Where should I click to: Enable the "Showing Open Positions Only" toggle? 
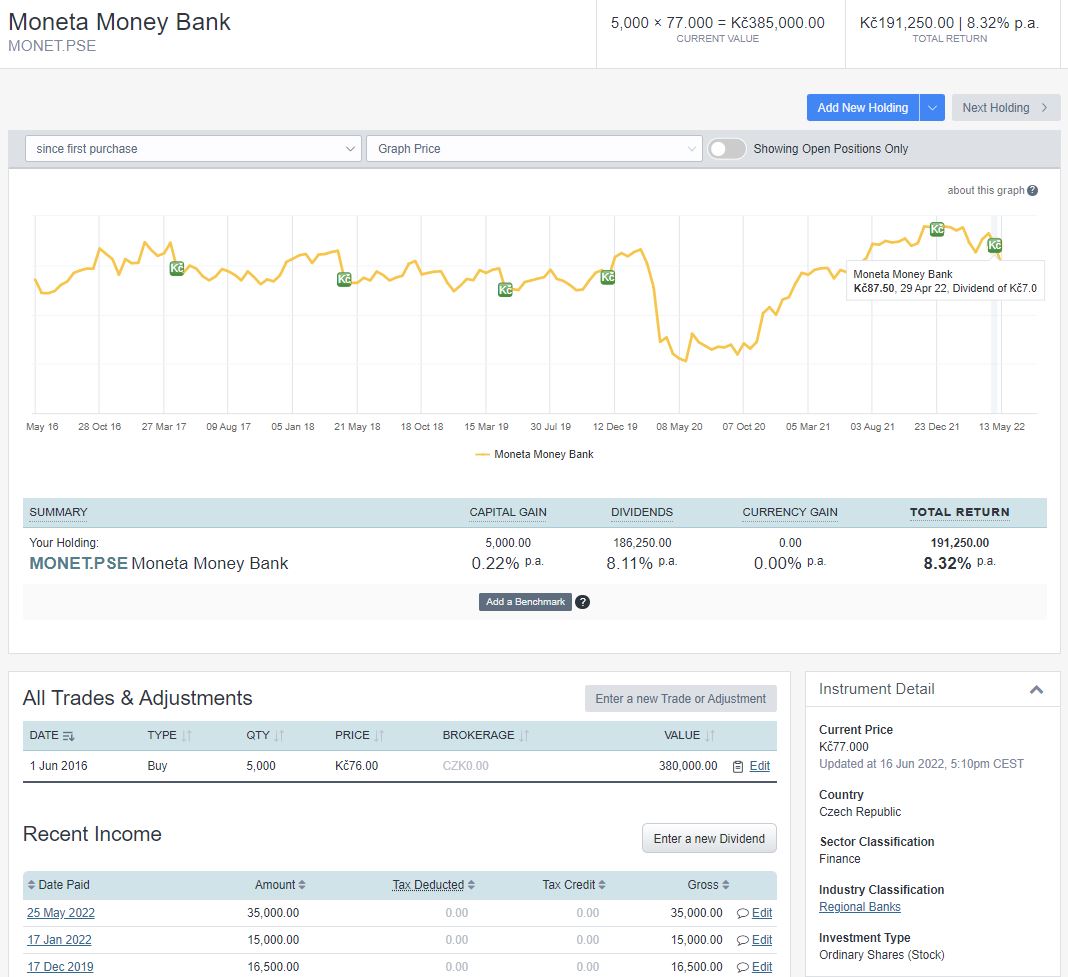click(727, 147)
